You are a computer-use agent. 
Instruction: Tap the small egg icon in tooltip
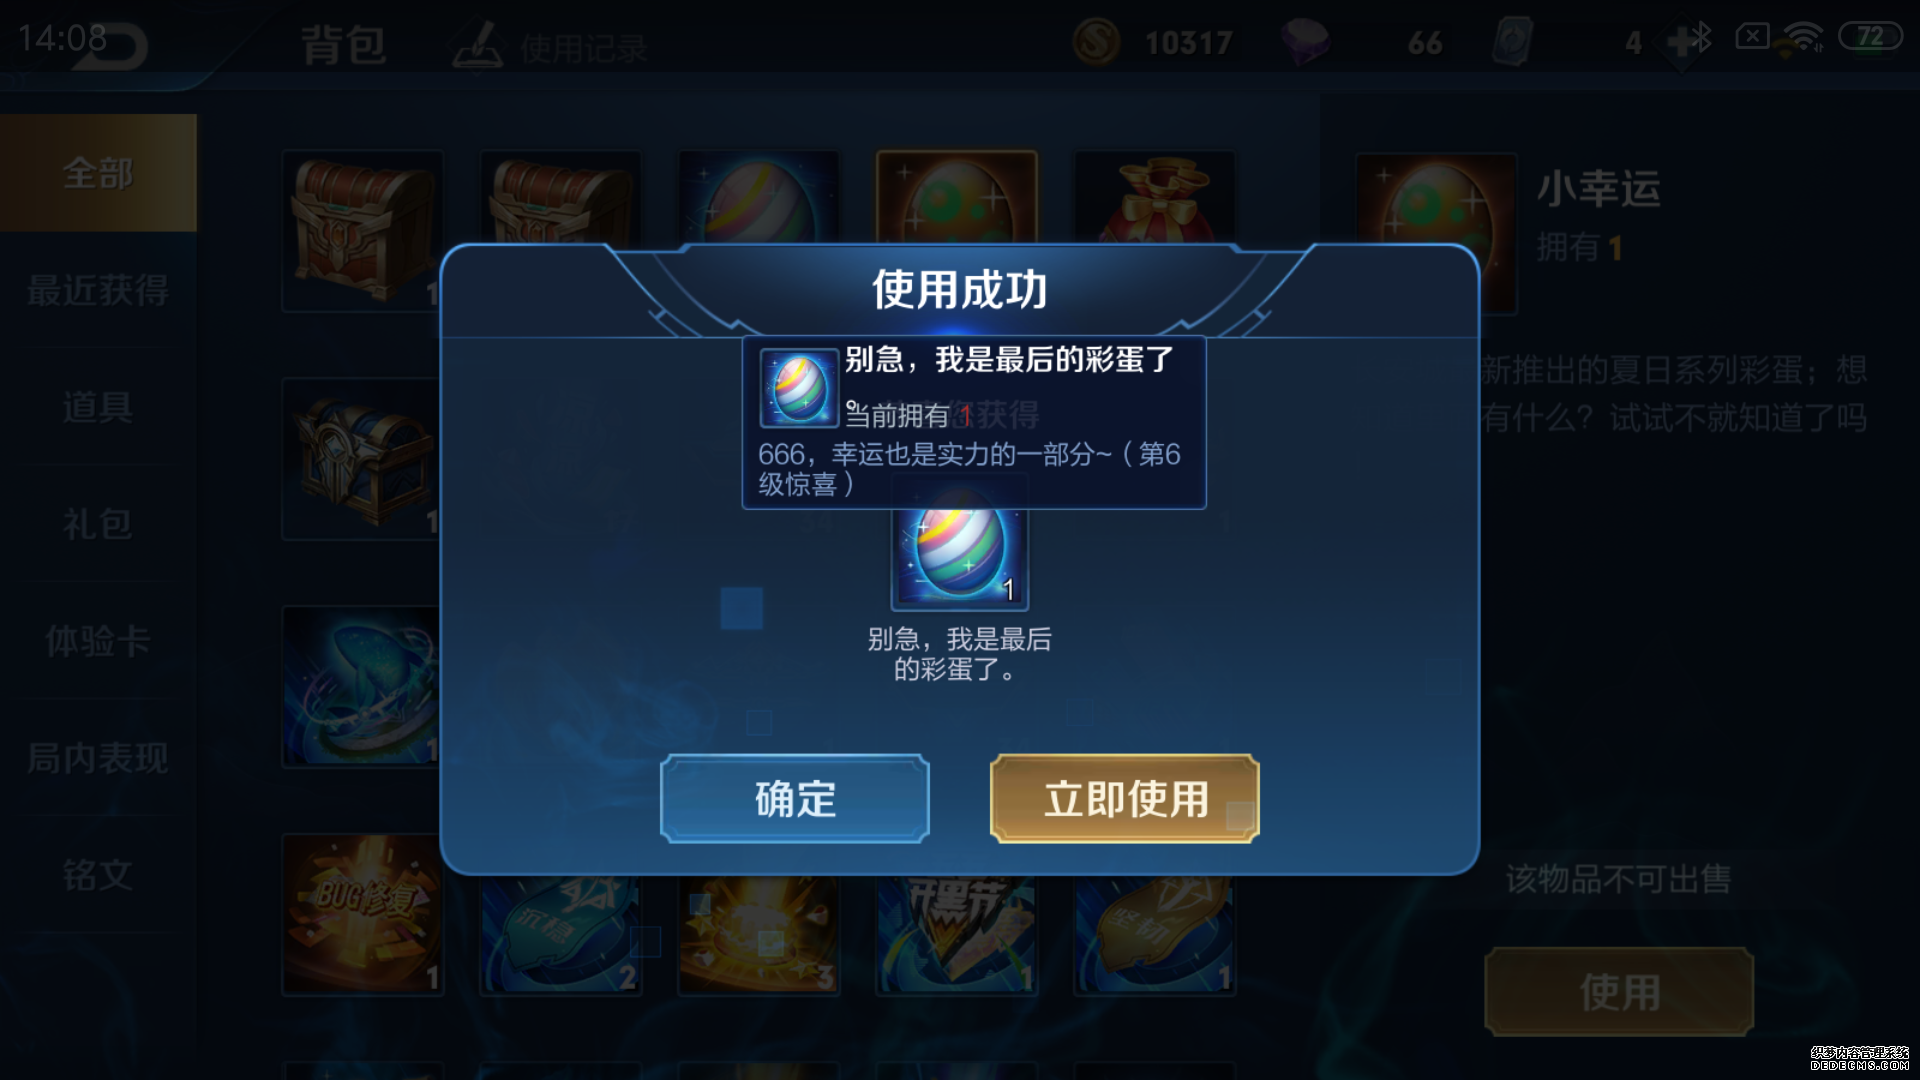(799, 388)
